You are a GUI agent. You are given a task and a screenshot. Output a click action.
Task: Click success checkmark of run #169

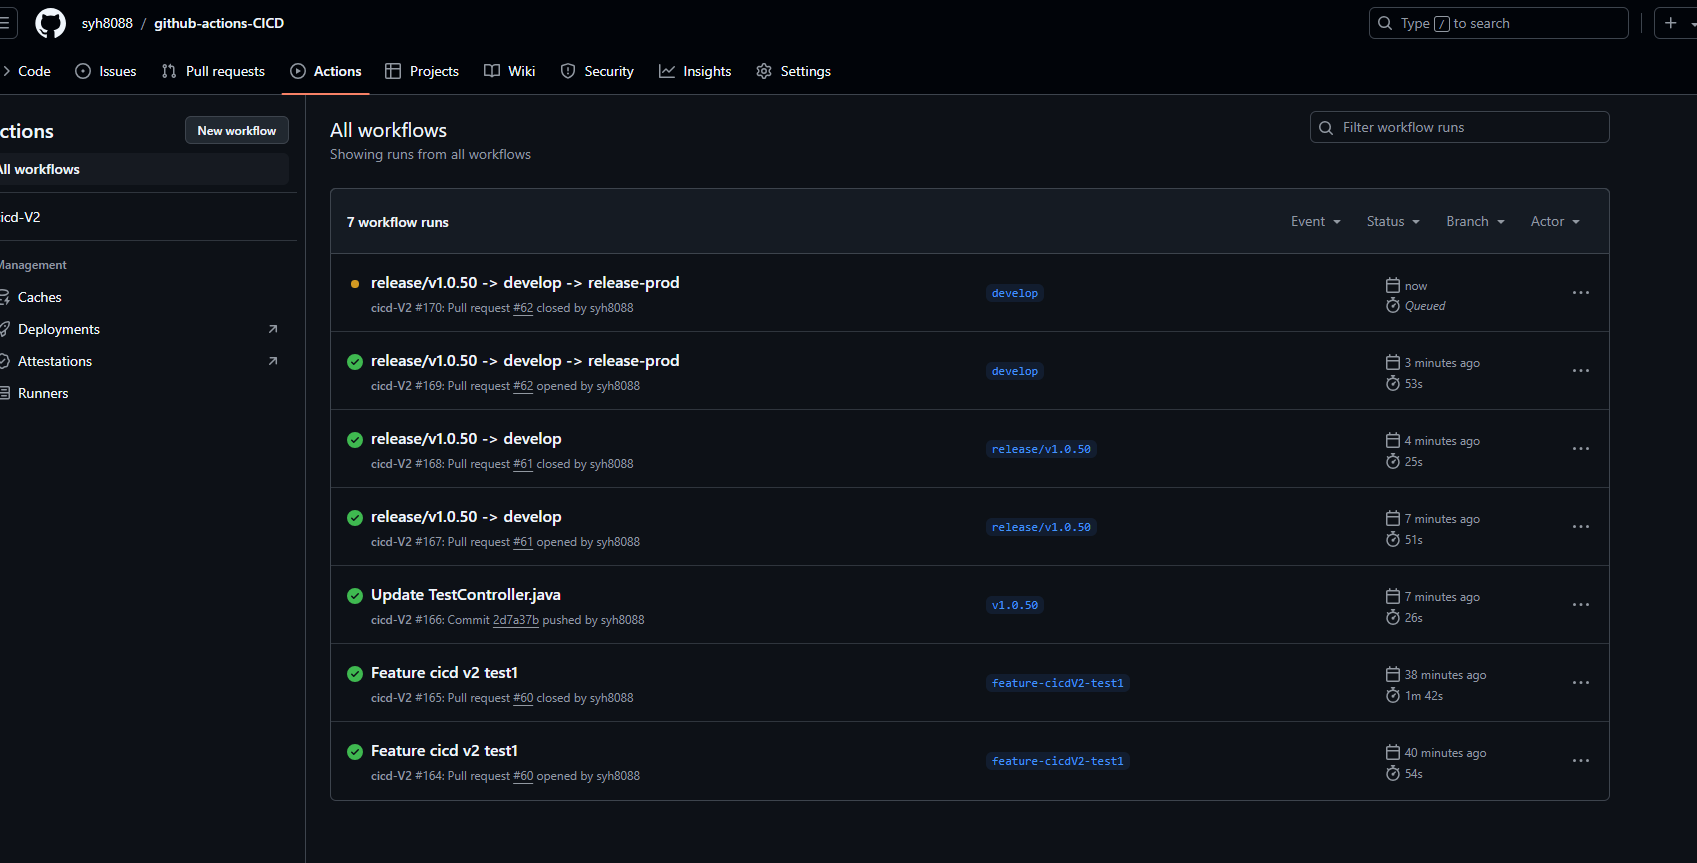(355, 362)
